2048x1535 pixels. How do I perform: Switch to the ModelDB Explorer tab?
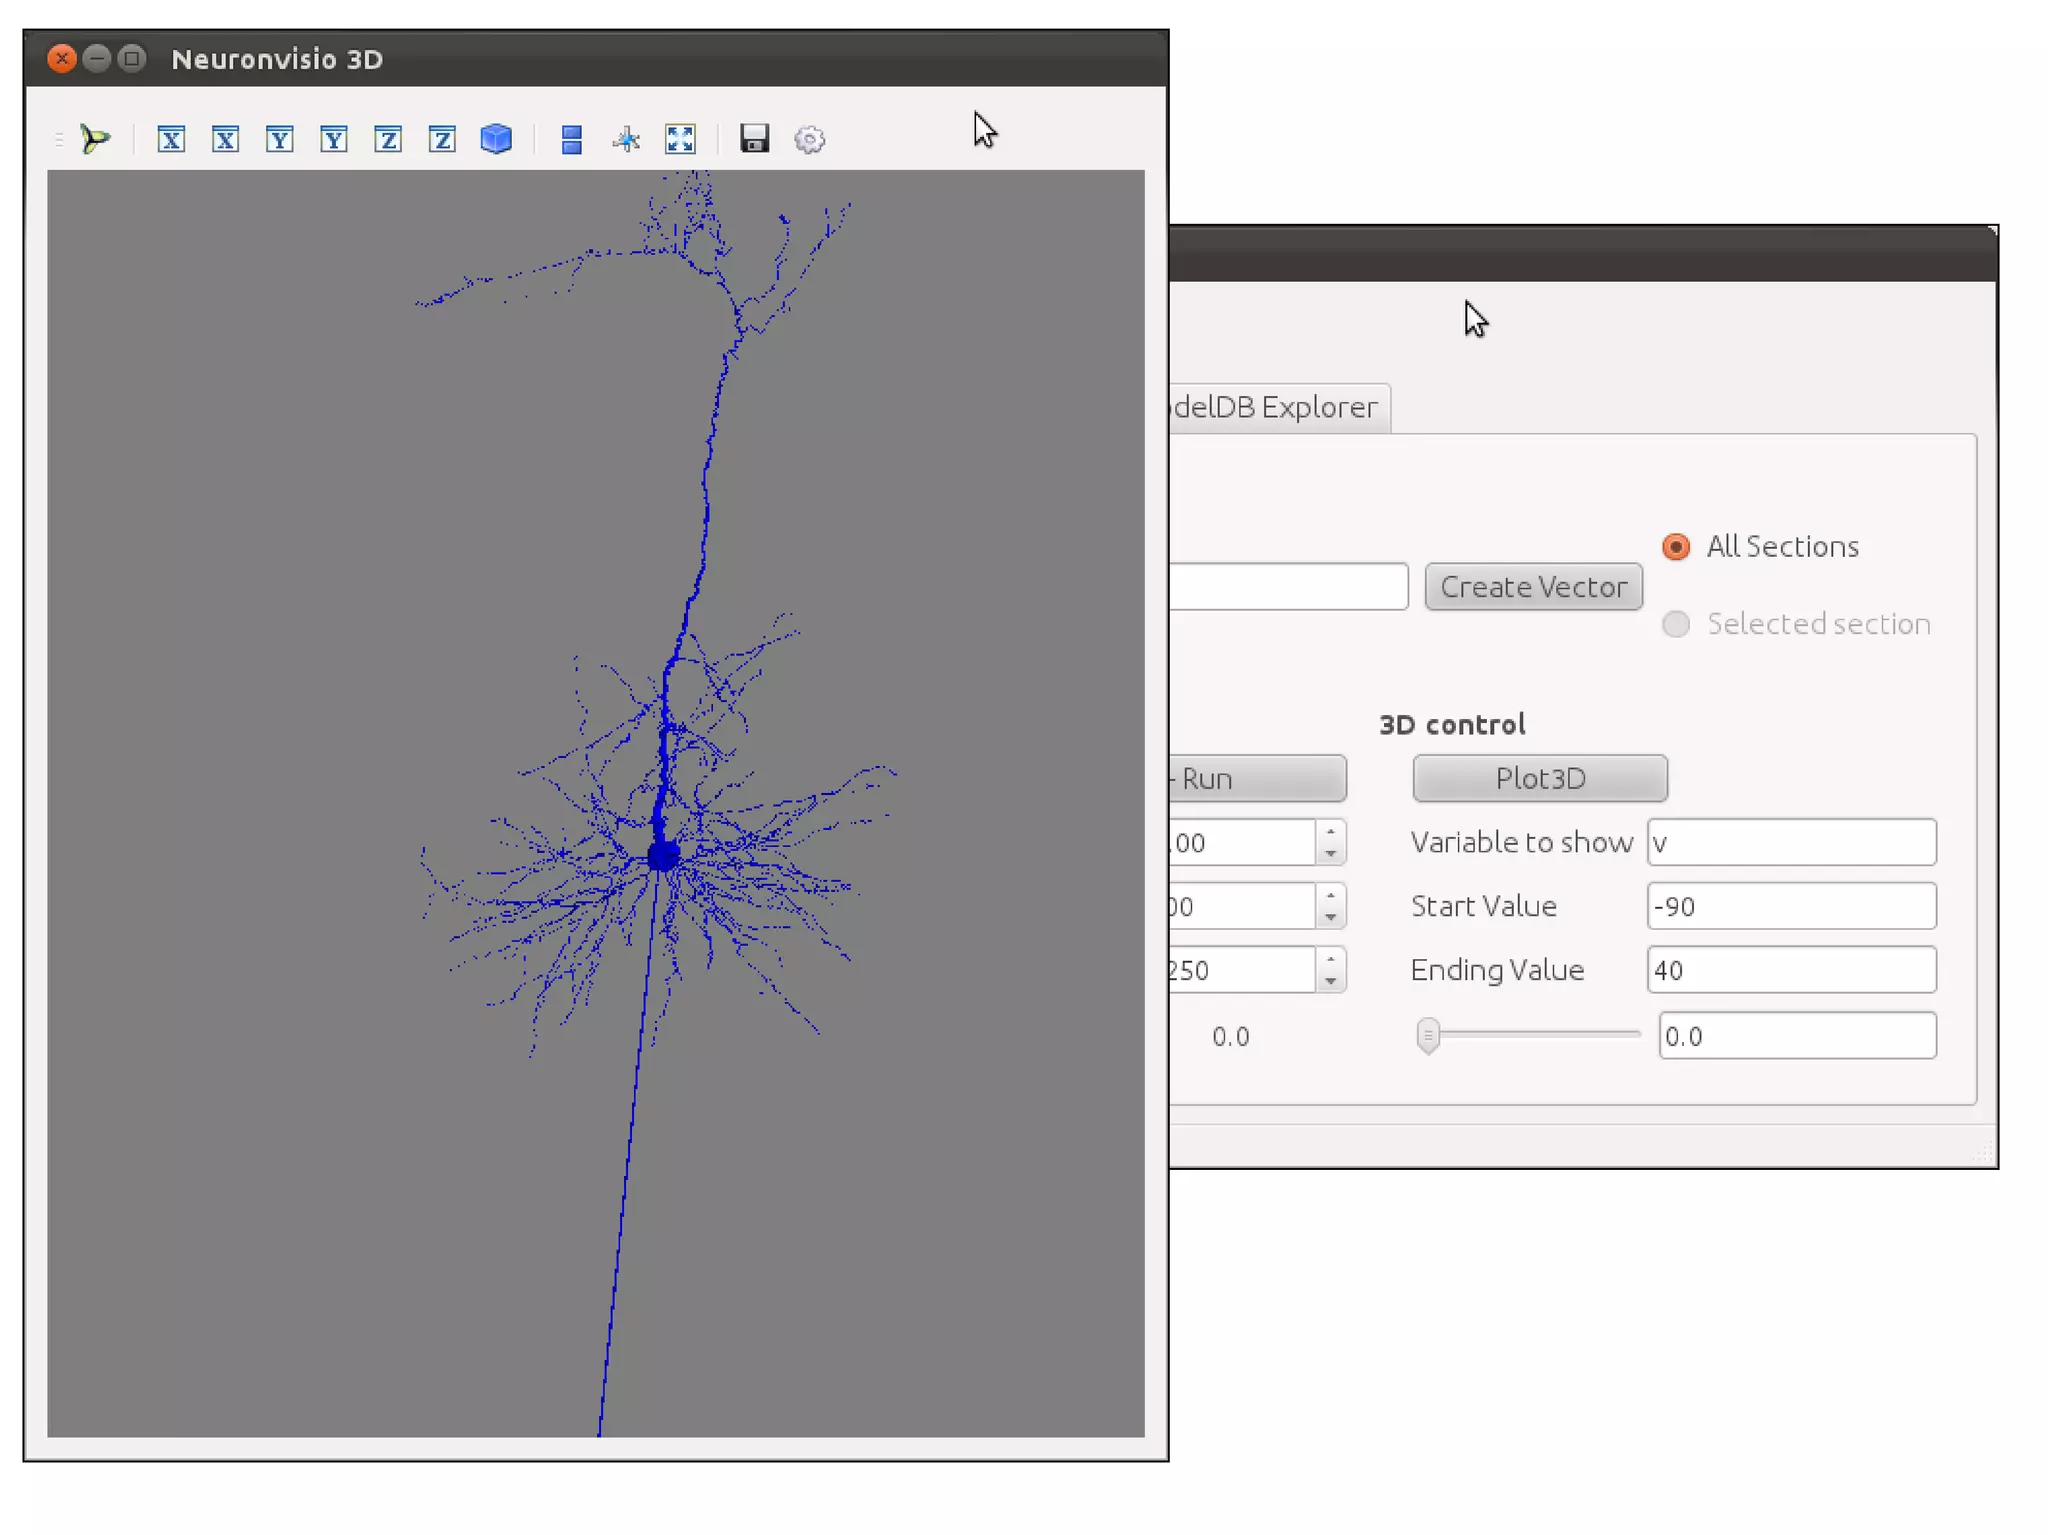1275,408
